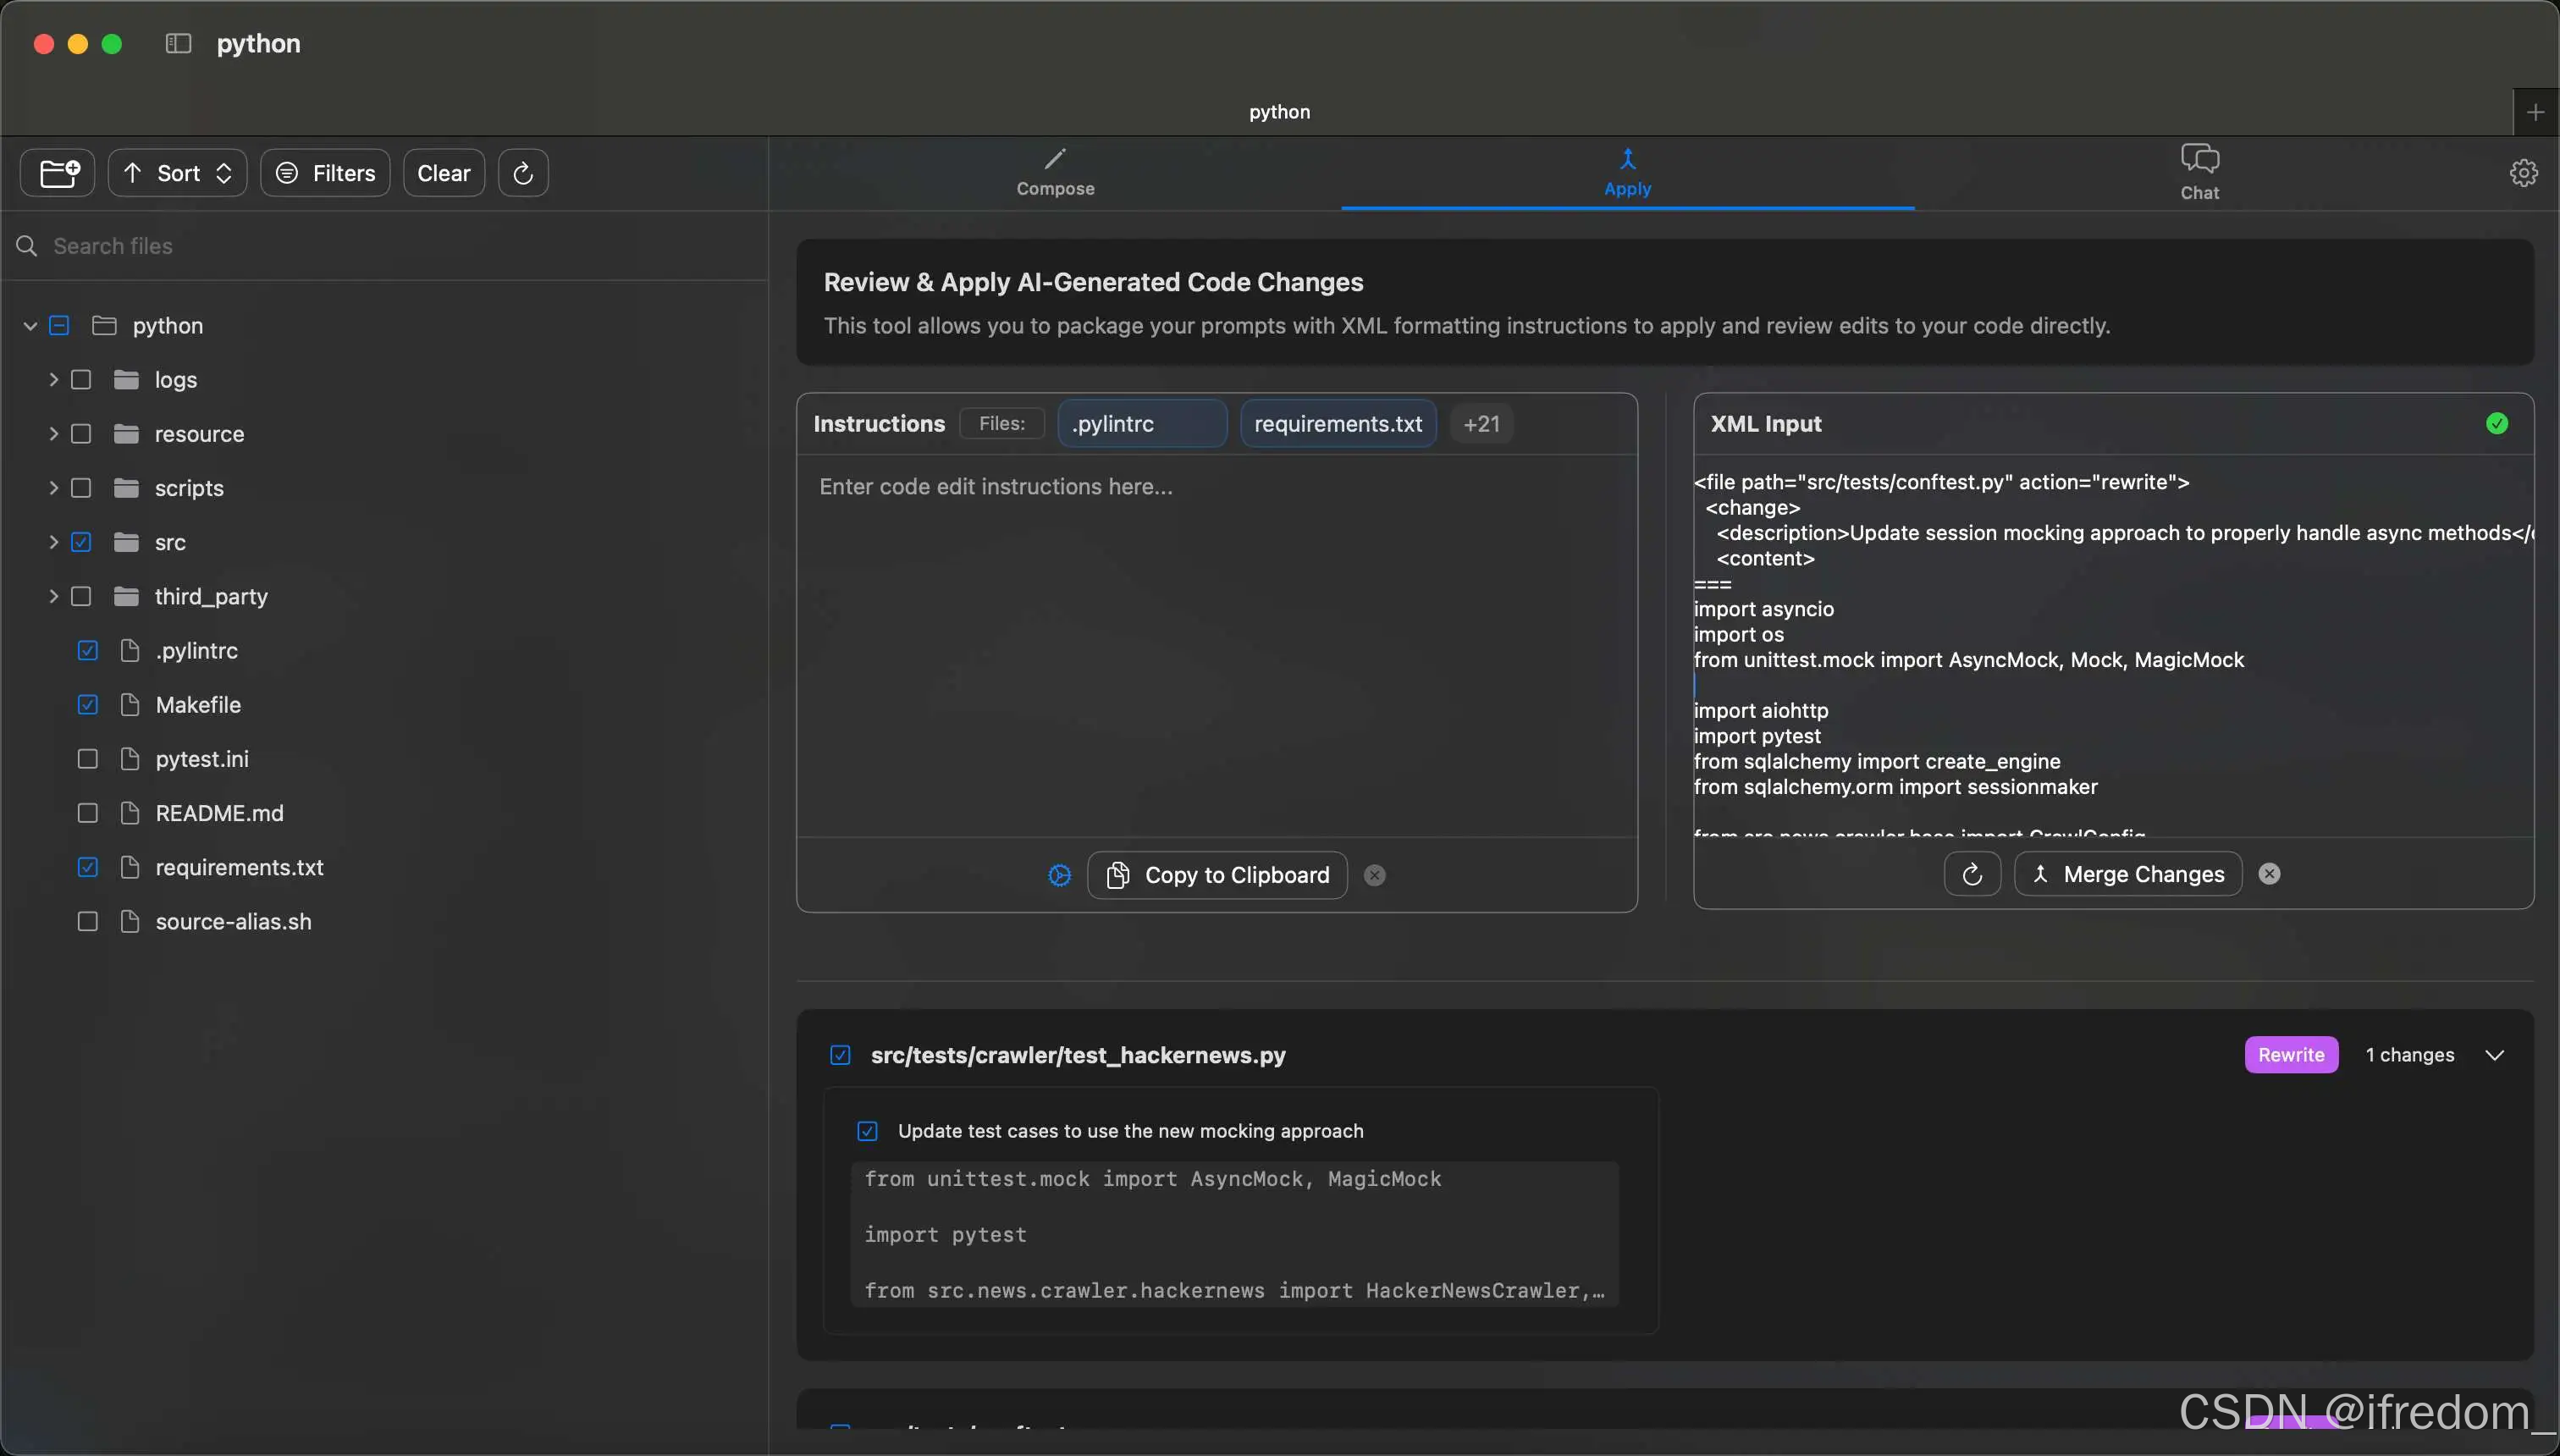Click the refresh file tree icon
2560x1456 pixels.
[523, 173]
